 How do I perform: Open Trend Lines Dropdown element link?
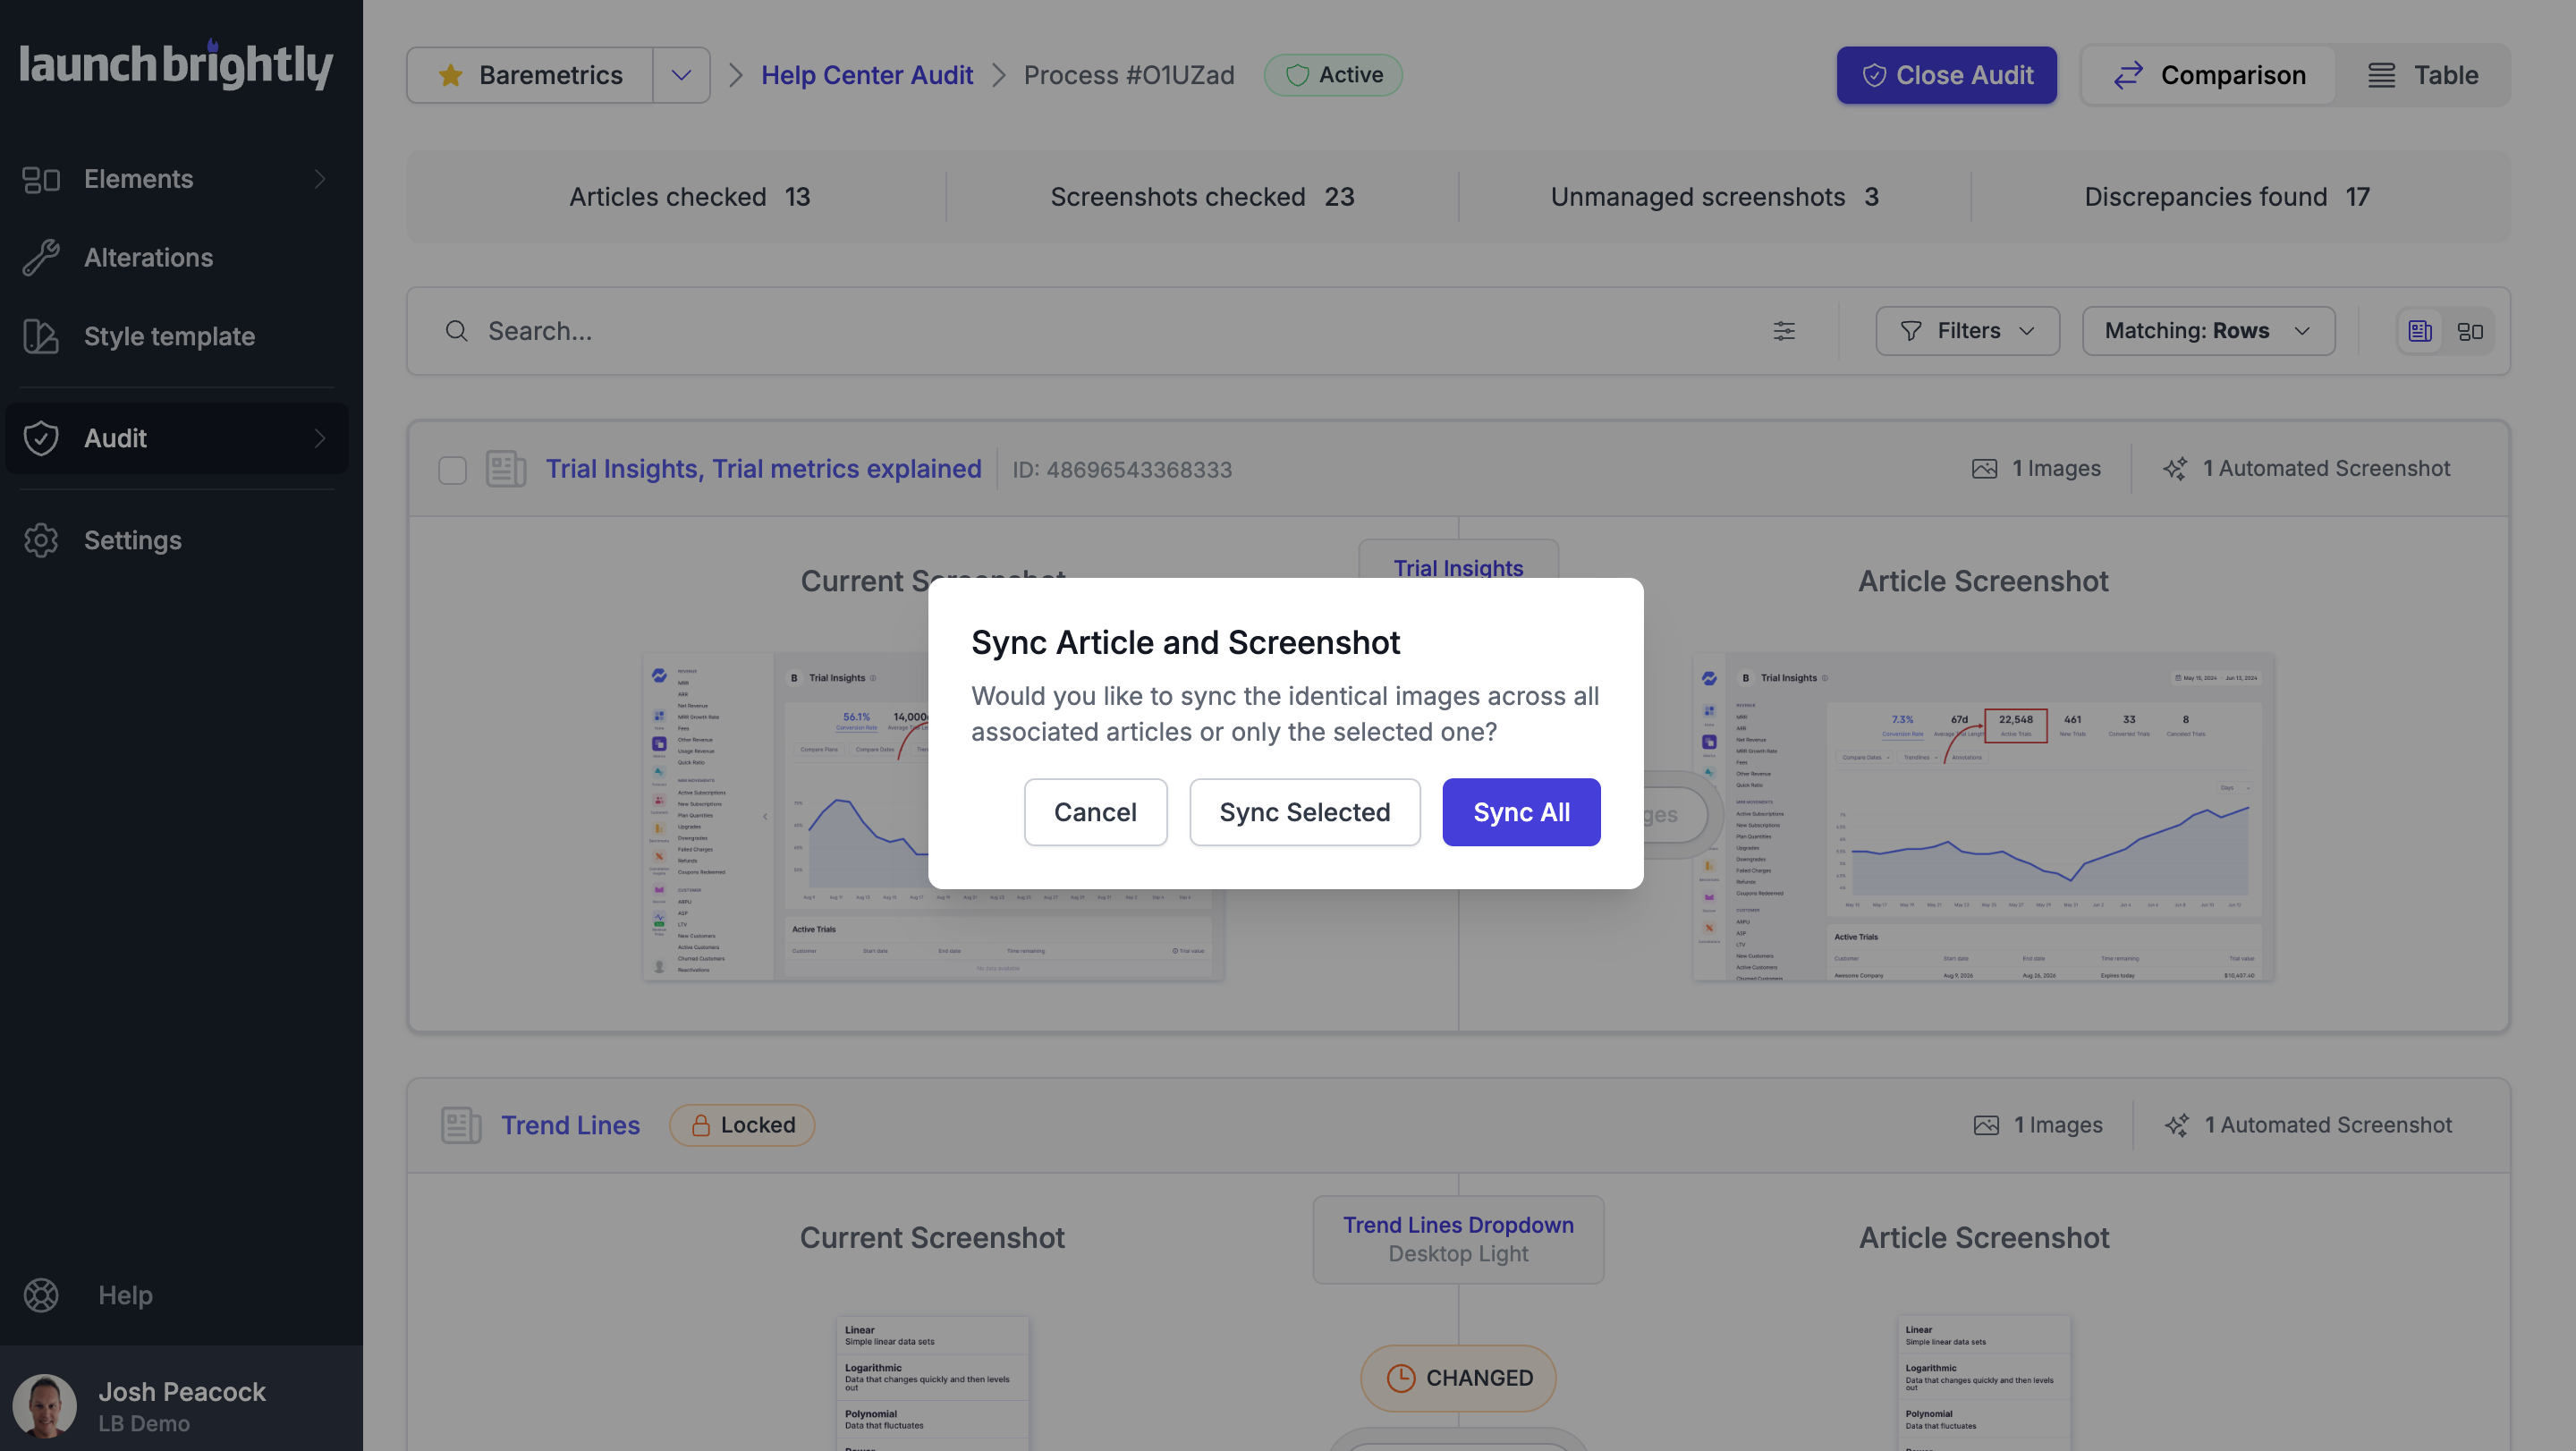pos(1458,1225)
